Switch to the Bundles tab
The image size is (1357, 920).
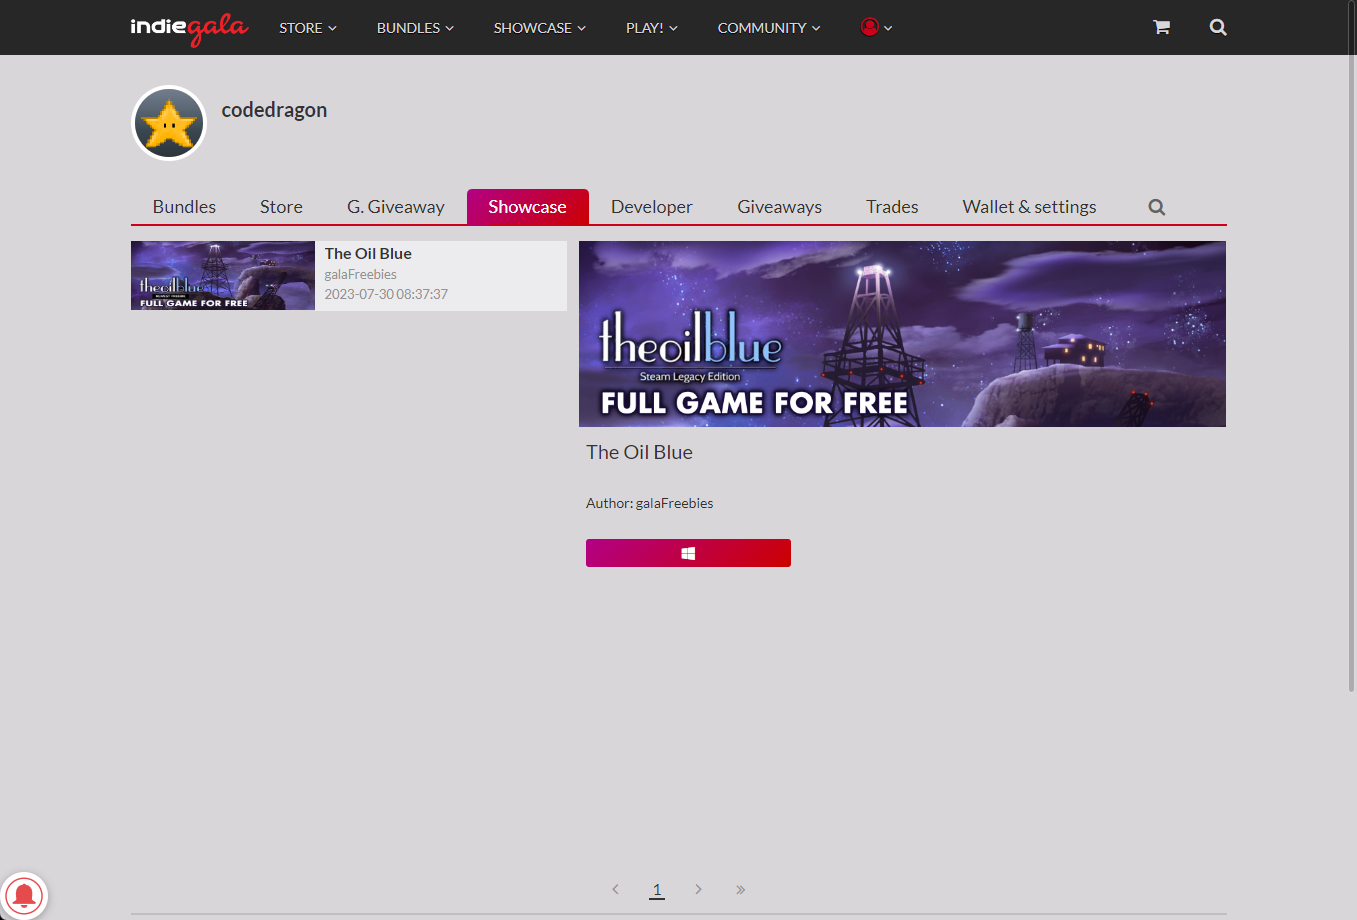184,207
